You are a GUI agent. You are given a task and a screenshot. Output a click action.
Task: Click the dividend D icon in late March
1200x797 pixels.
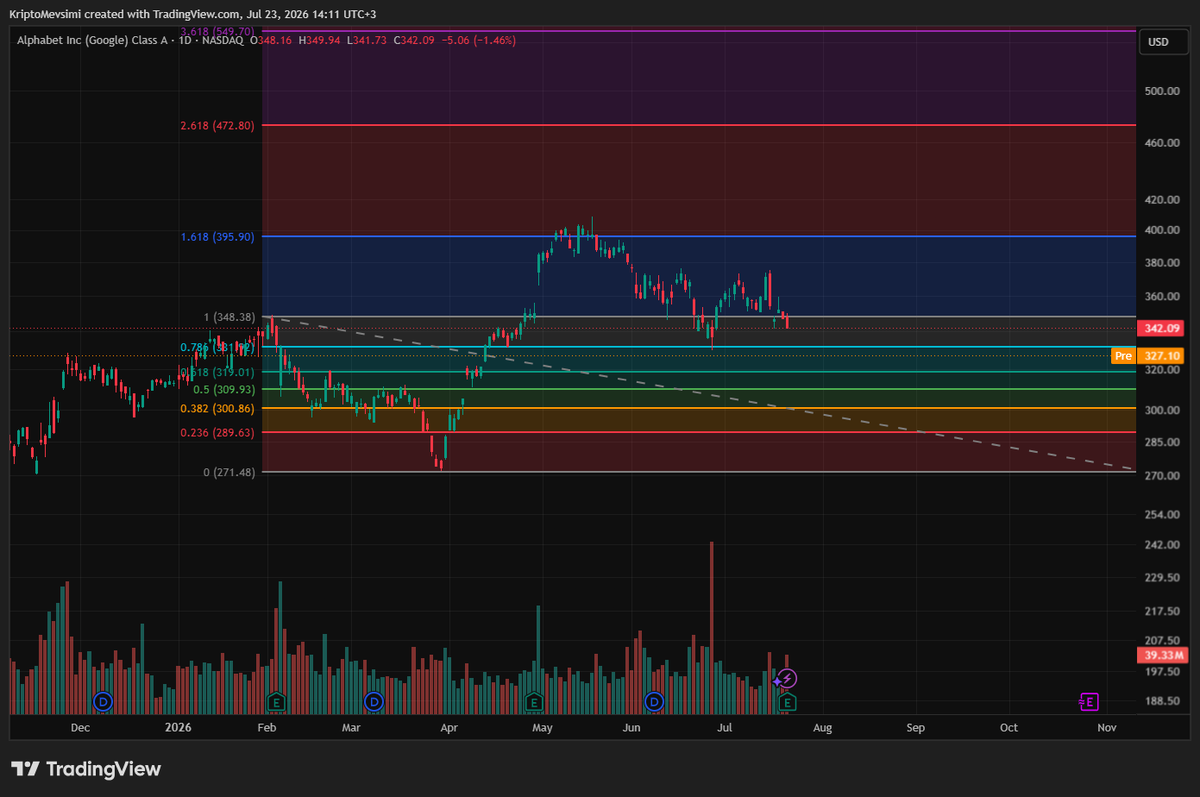[374, 701]
